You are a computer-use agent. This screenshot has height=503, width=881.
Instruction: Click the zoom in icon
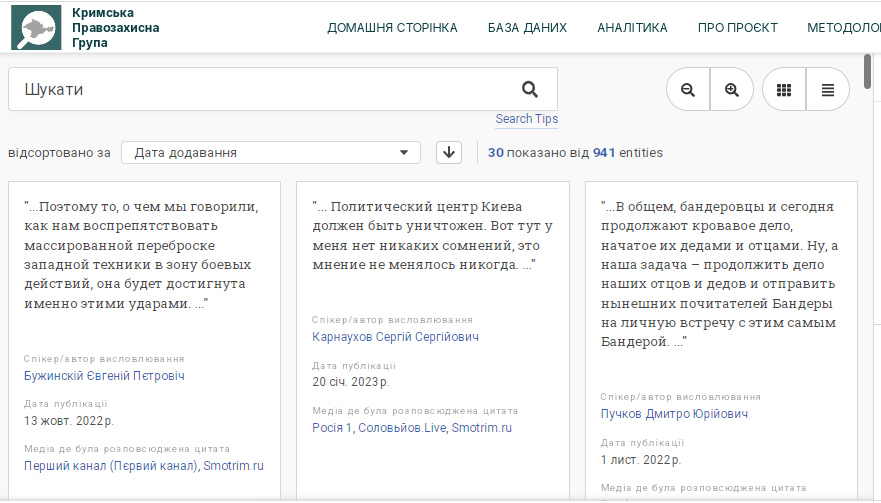click(732, 89)
